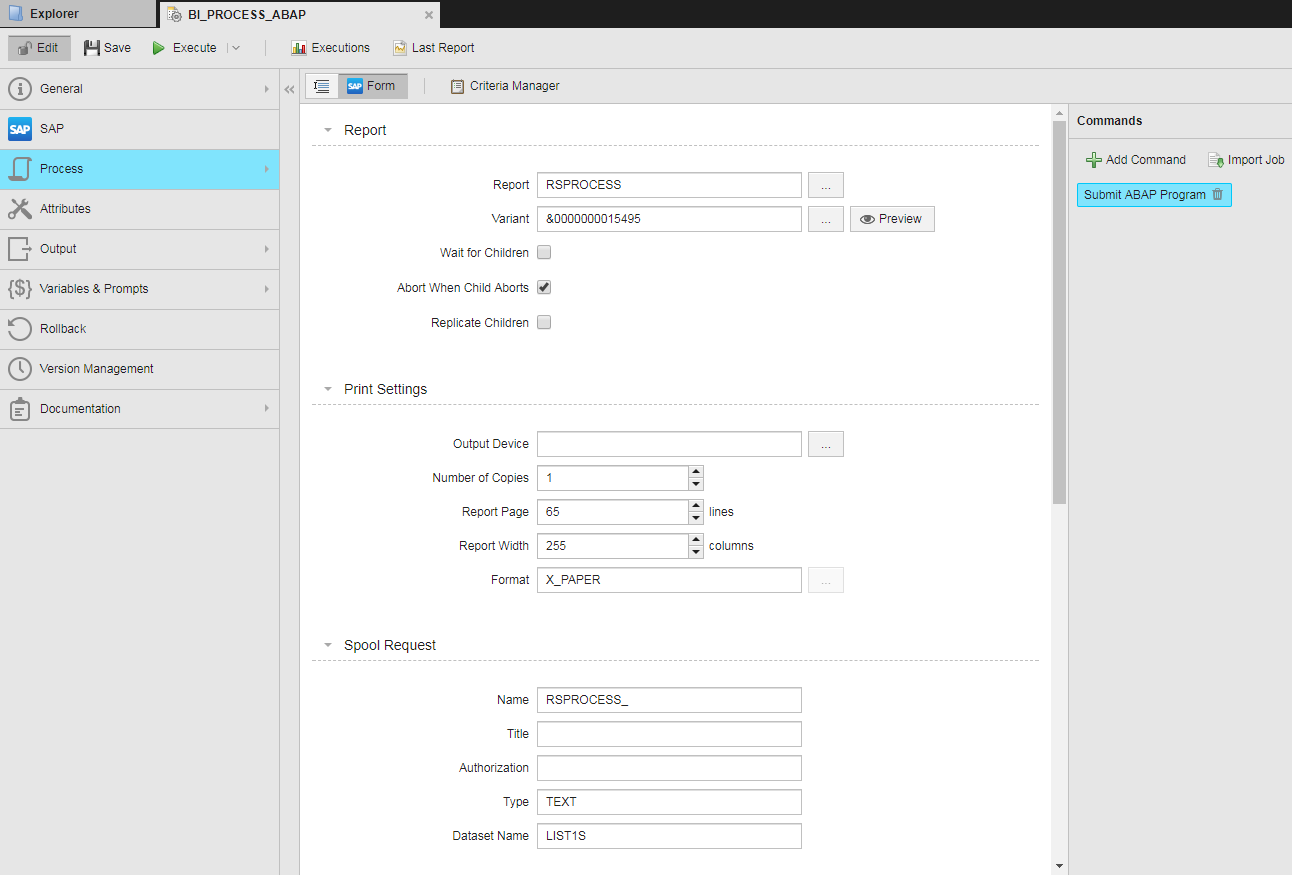Viewport: 1292px width, 875px height.
Task: Browse for Report with ellipsis button
Action: click(826, 185)
